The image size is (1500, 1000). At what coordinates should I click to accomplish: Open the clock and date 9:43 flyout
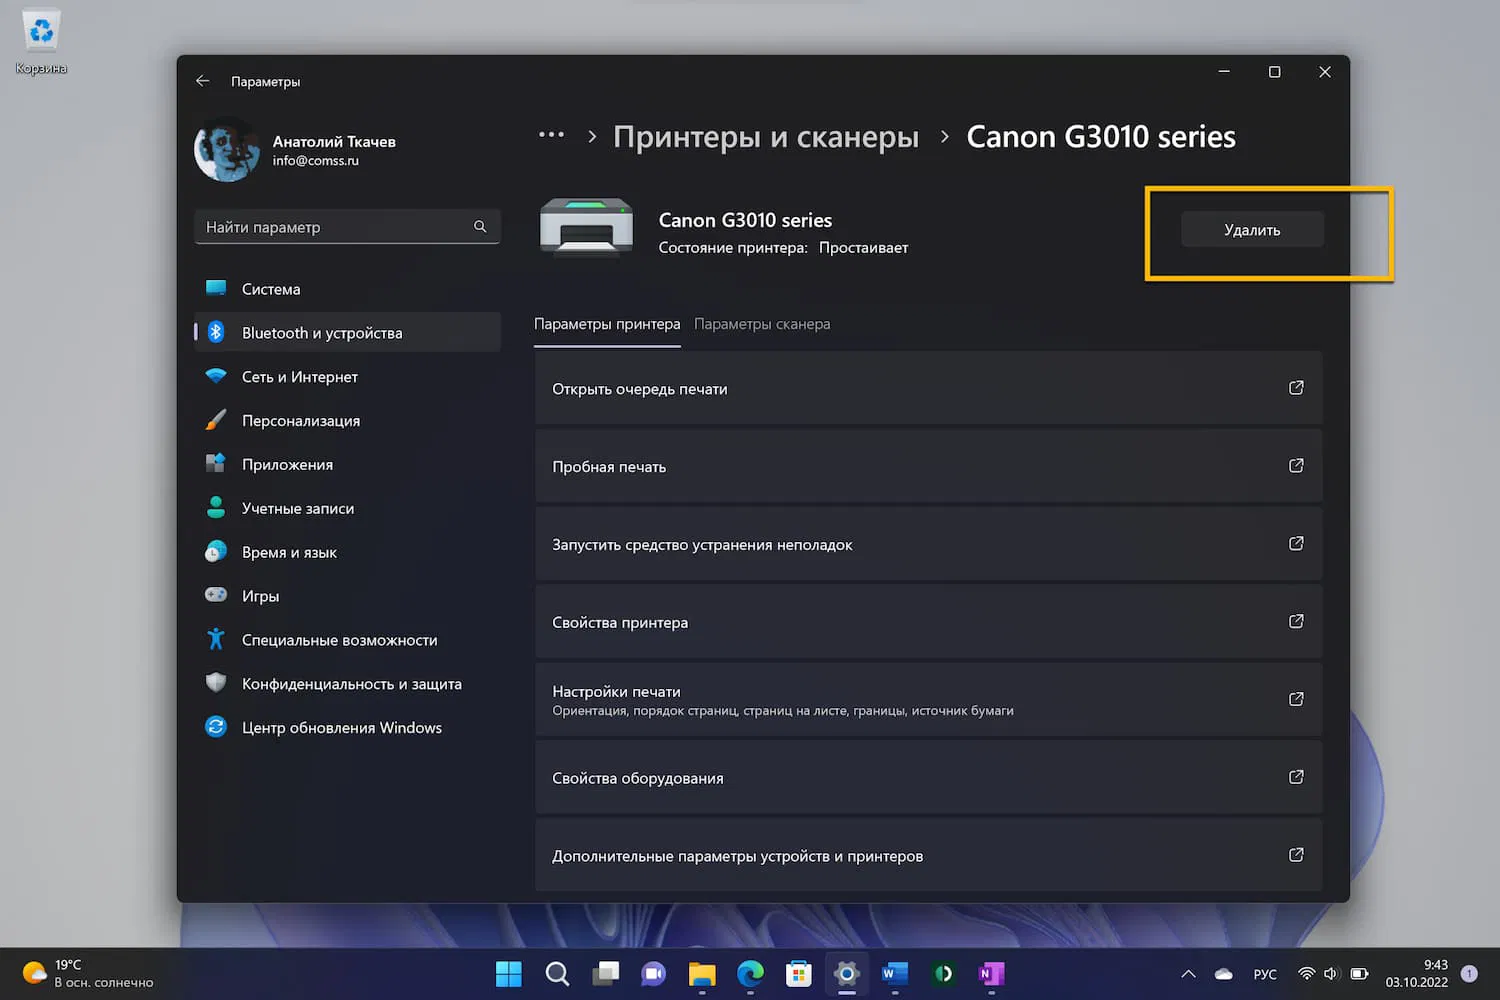click(1417, 974)
